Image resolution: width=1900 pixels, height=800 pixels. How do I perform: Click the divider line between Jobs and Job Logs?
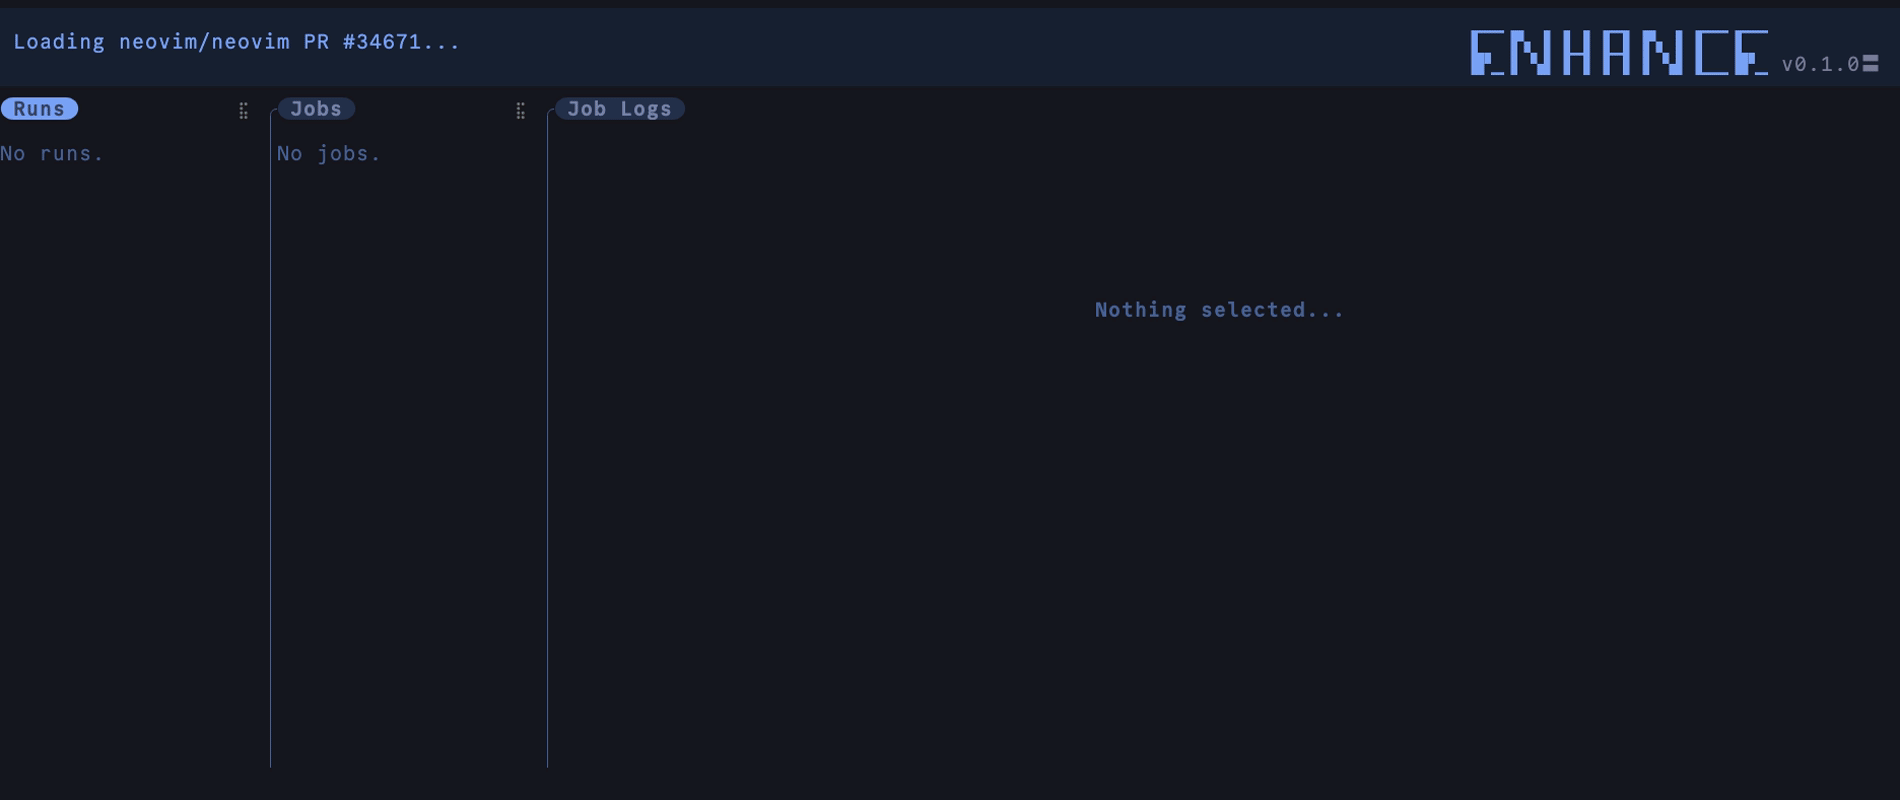[547, 440]
